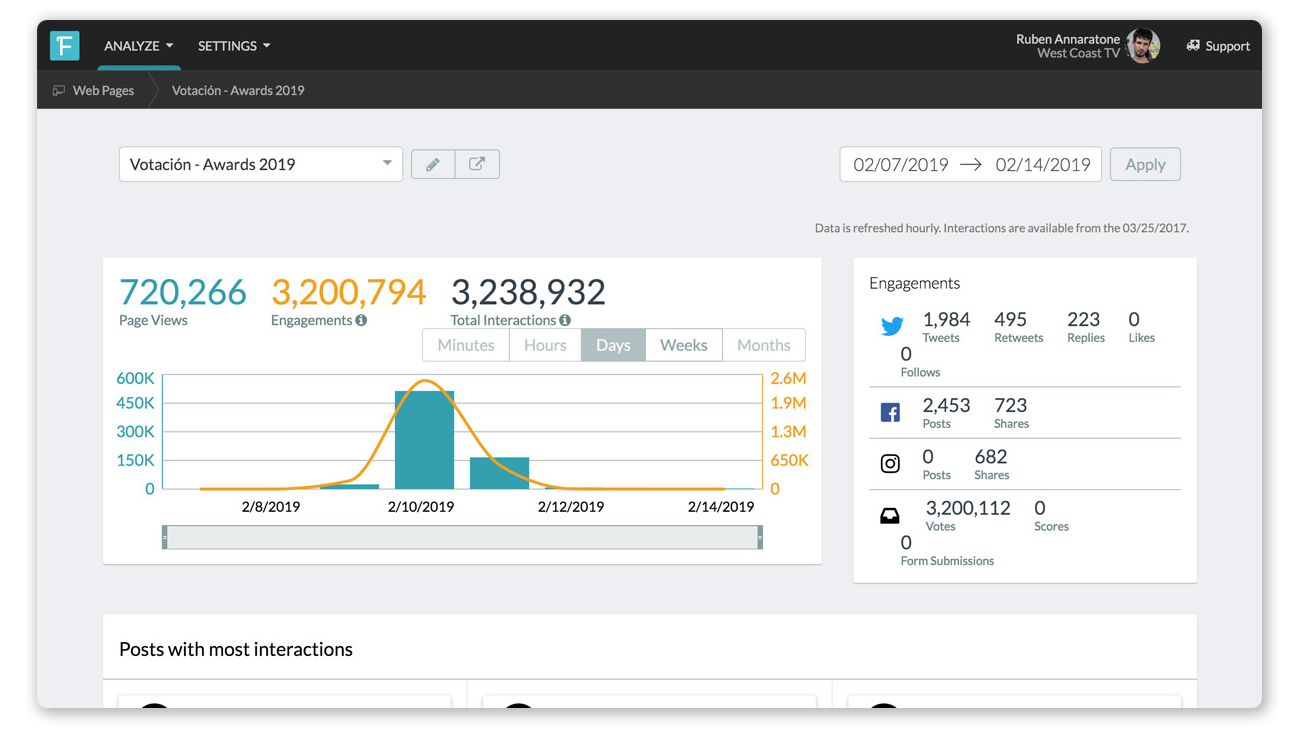Click the Support truck icon

coord(1193,46)
